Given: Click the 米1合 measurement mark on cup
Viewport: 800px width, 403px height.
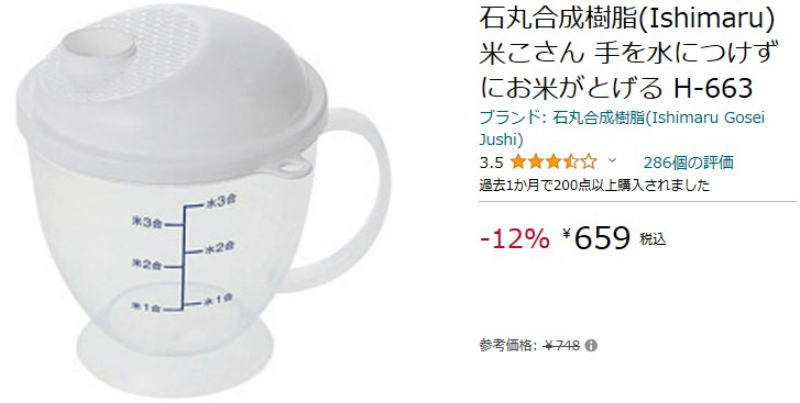Looking at the screenshot, I should pos(146,307).
